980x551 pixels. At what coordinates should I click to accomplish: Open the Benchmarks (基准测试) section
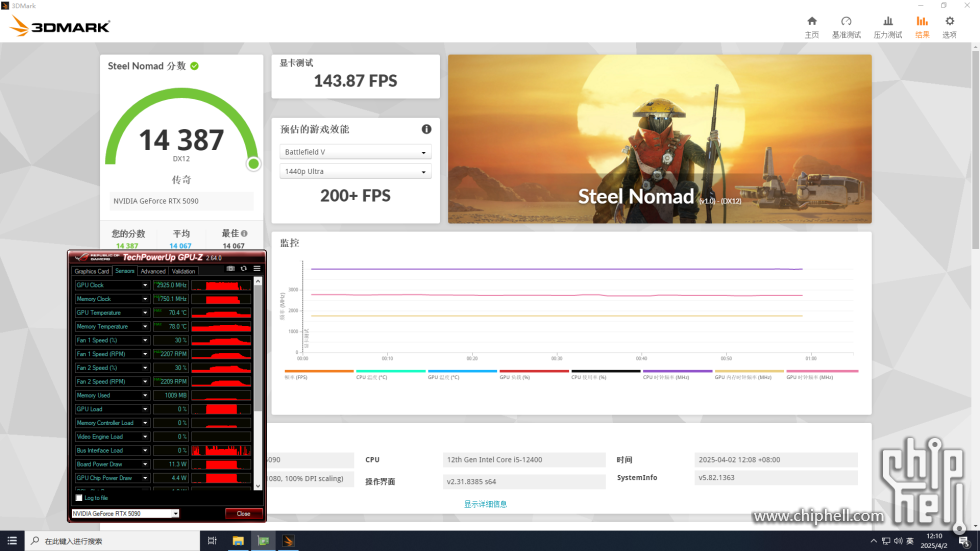pyautogui.click(x=846, y=27)
